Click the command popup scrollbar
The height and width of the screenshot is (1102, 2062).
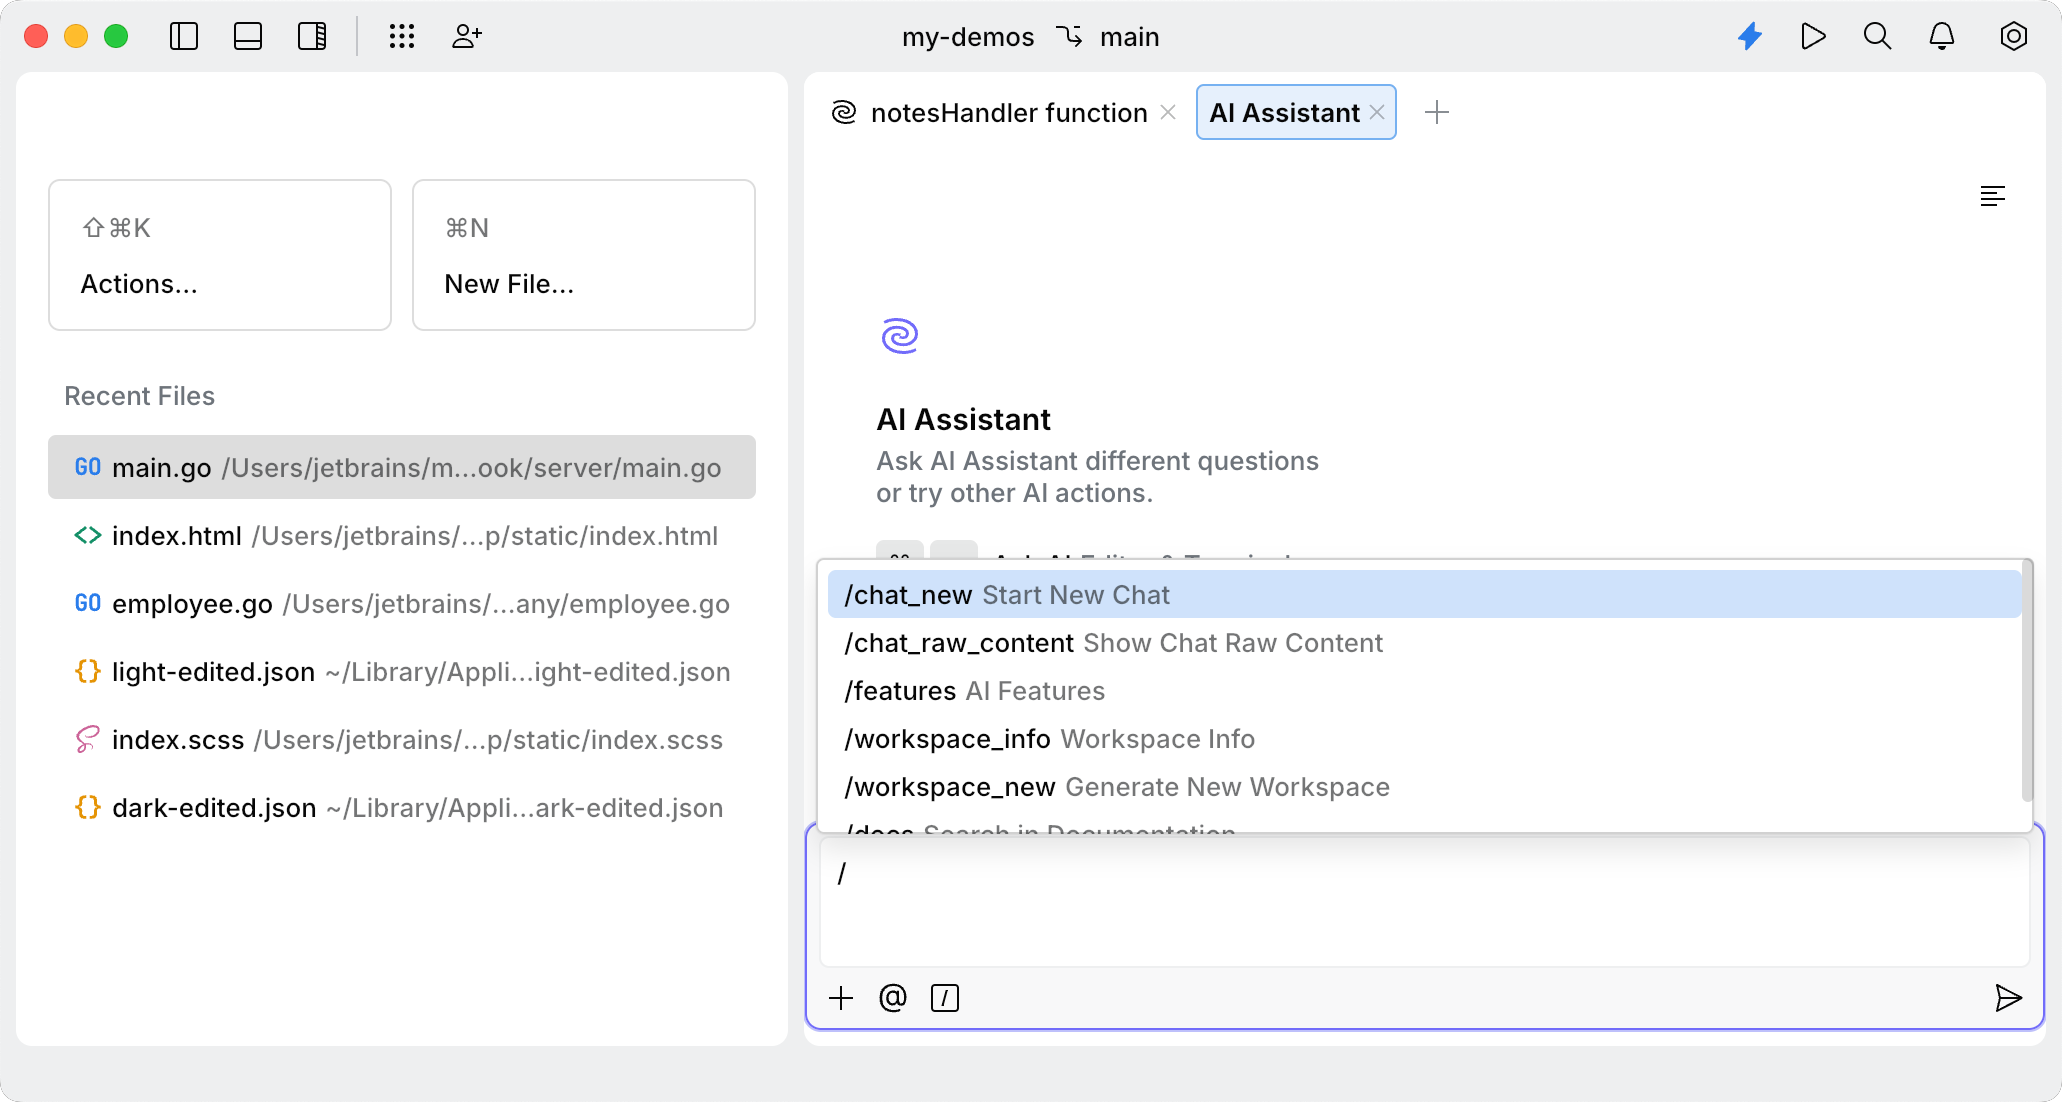(x=2027, y=682)
